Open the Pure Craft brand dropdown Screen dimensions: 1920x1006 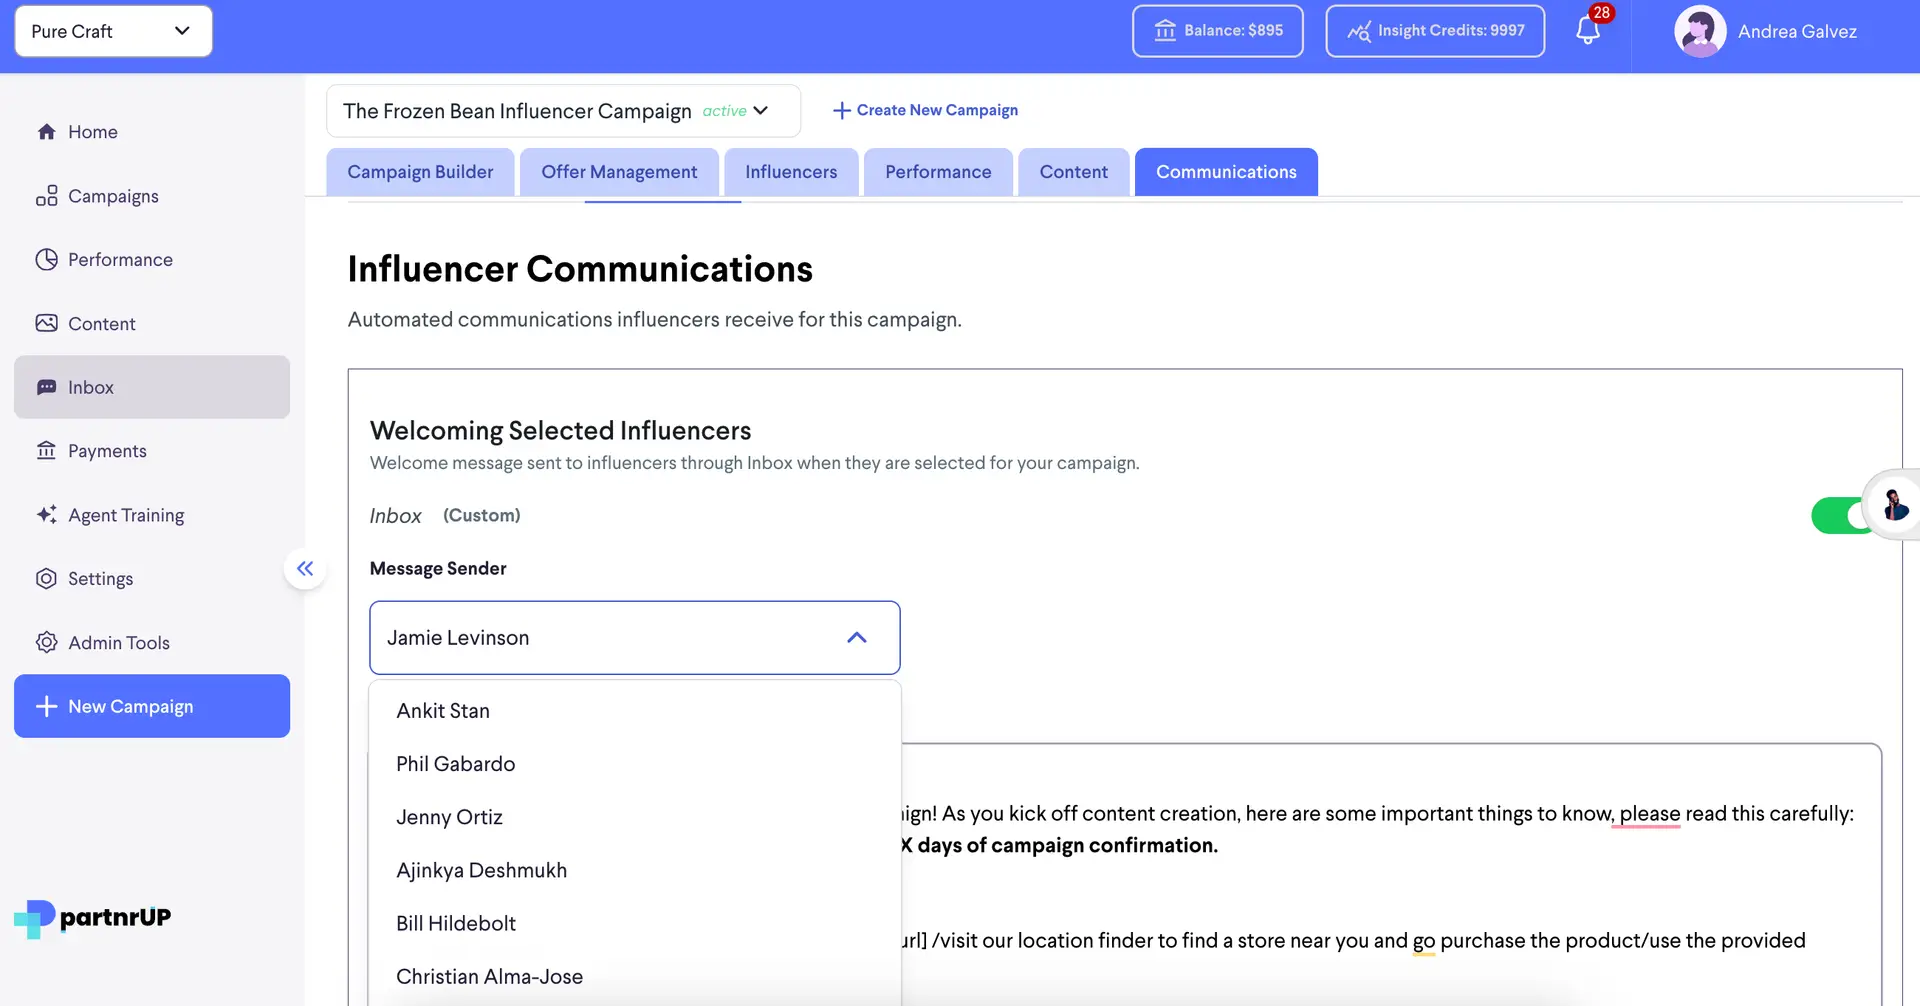point(113,31)
